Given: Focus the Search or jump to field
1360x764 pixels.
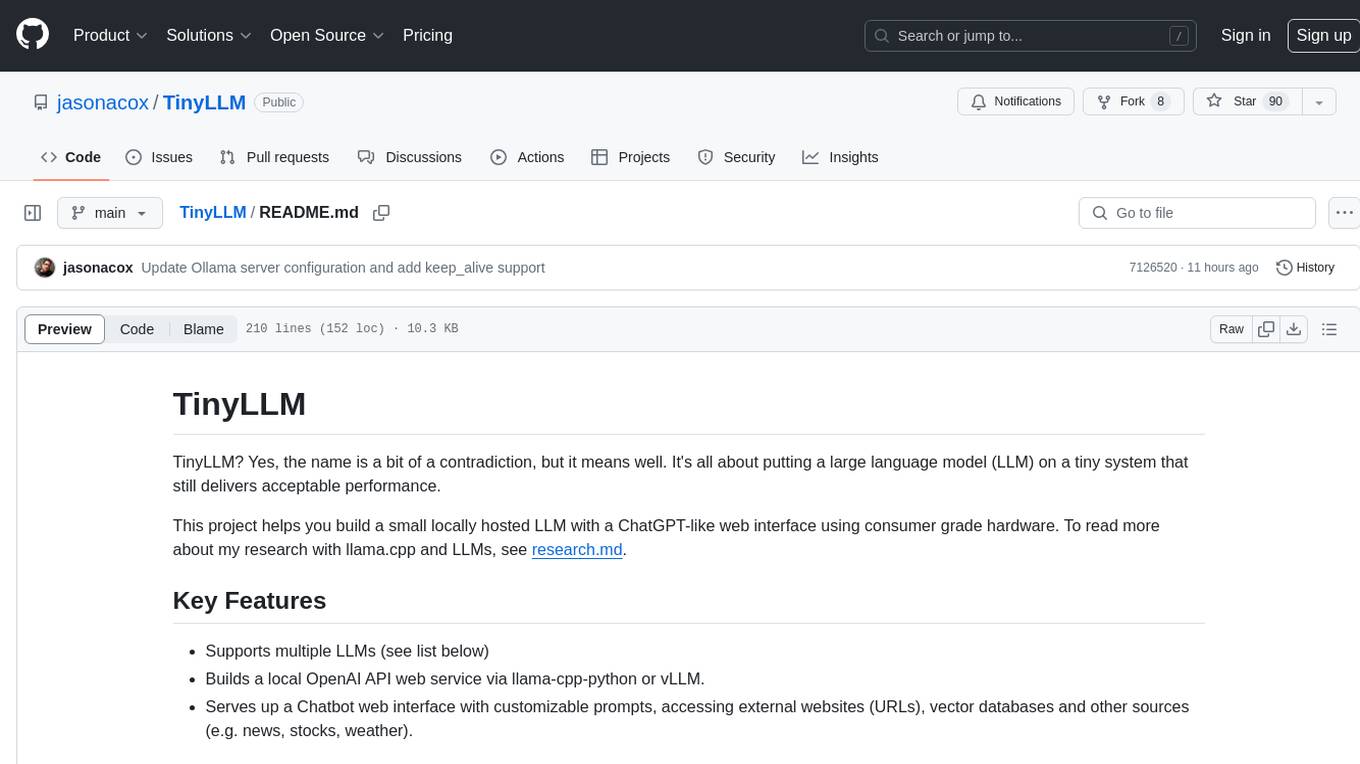Looking at the screenshot, I should (x=1031, y=35).
